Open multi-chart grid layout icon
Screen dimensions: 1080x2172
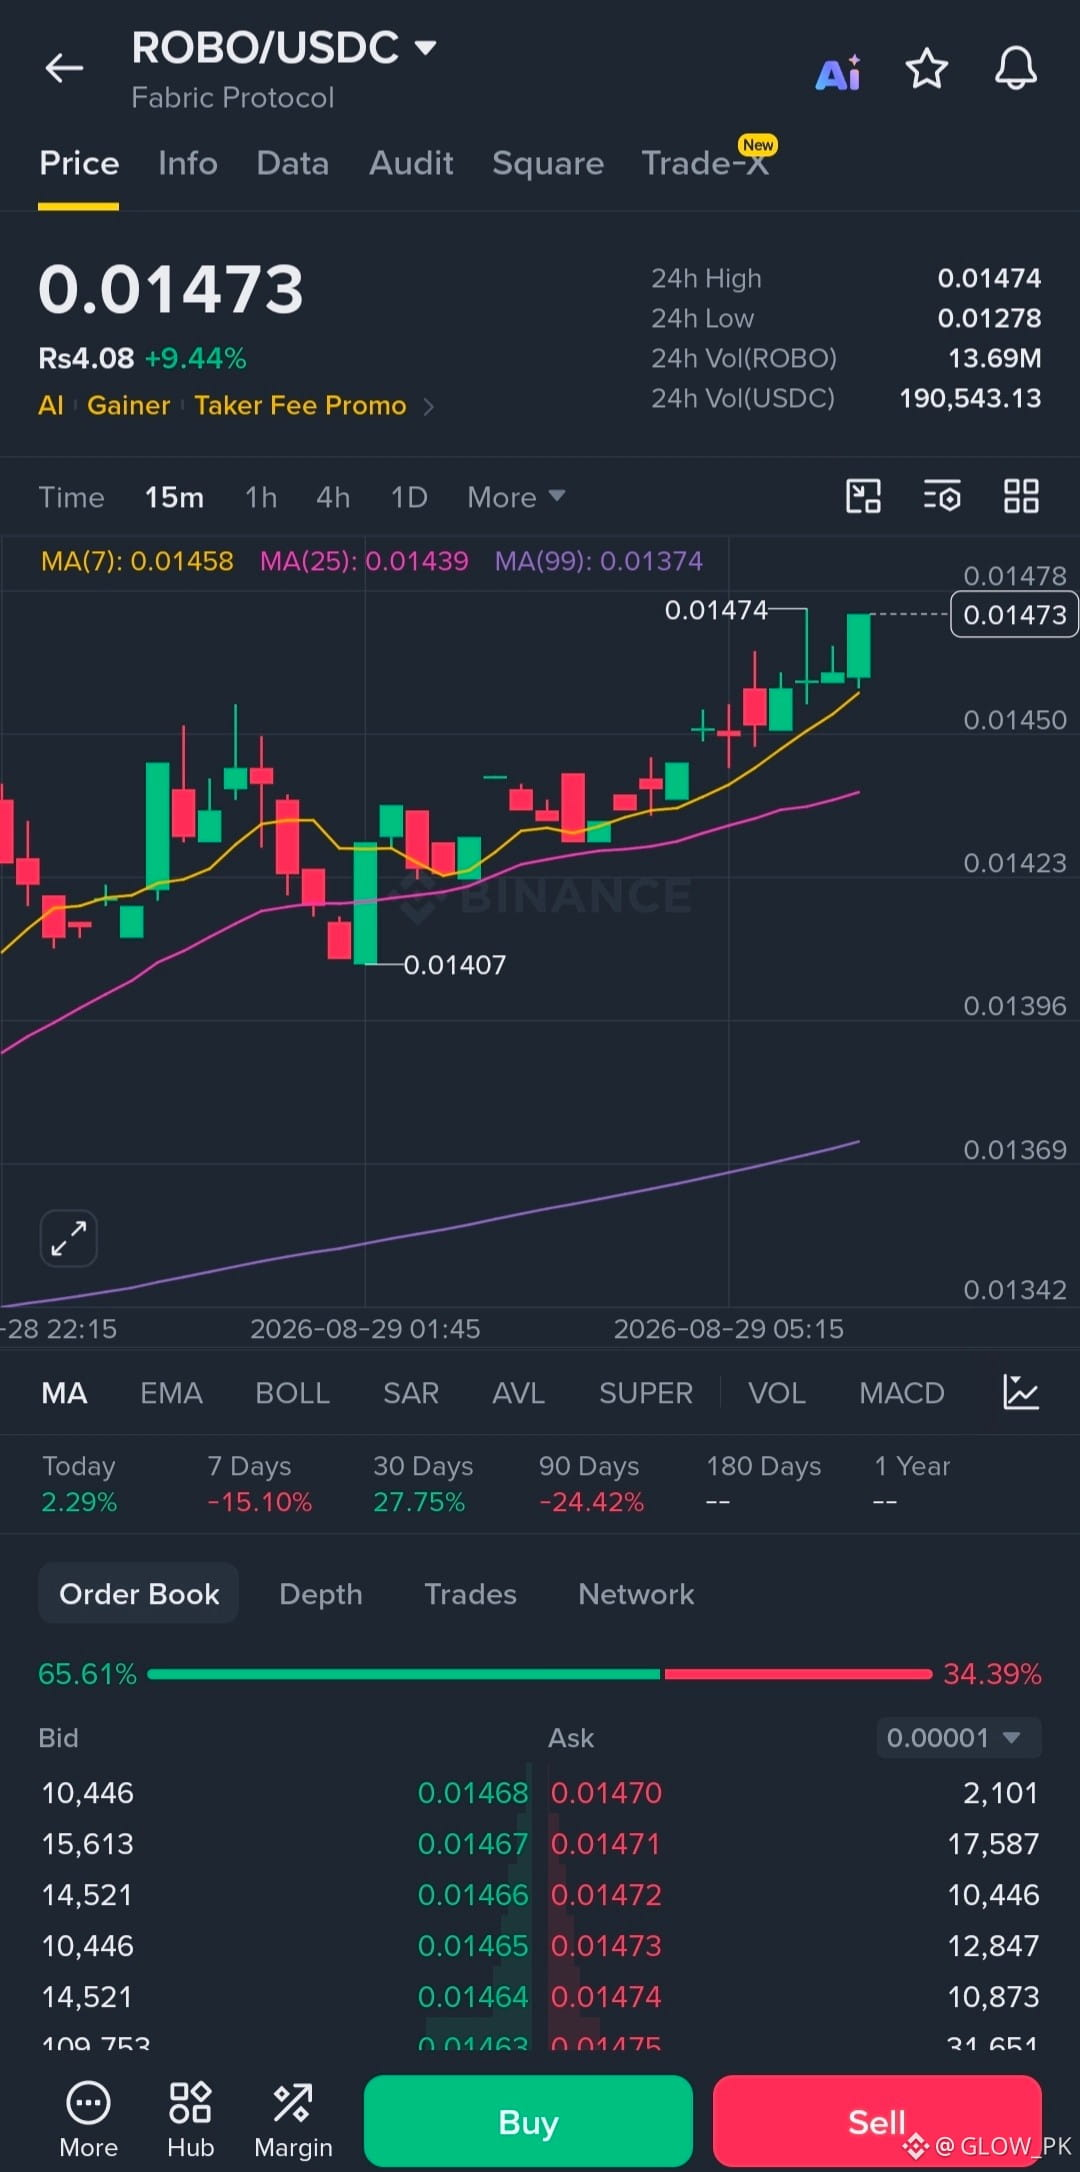1021,496
